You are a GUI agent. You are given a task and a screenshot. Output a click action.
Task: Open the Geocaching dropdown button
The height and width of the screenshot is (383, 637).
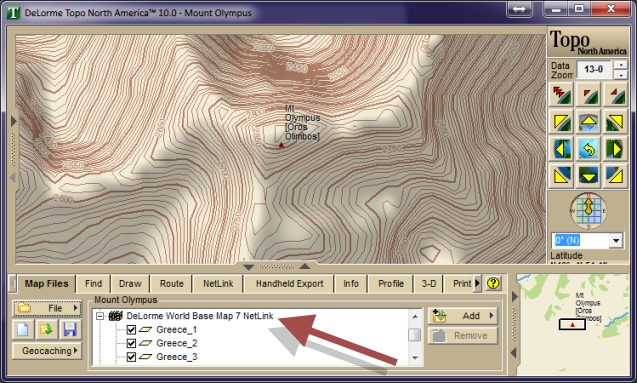click(47, 351)
